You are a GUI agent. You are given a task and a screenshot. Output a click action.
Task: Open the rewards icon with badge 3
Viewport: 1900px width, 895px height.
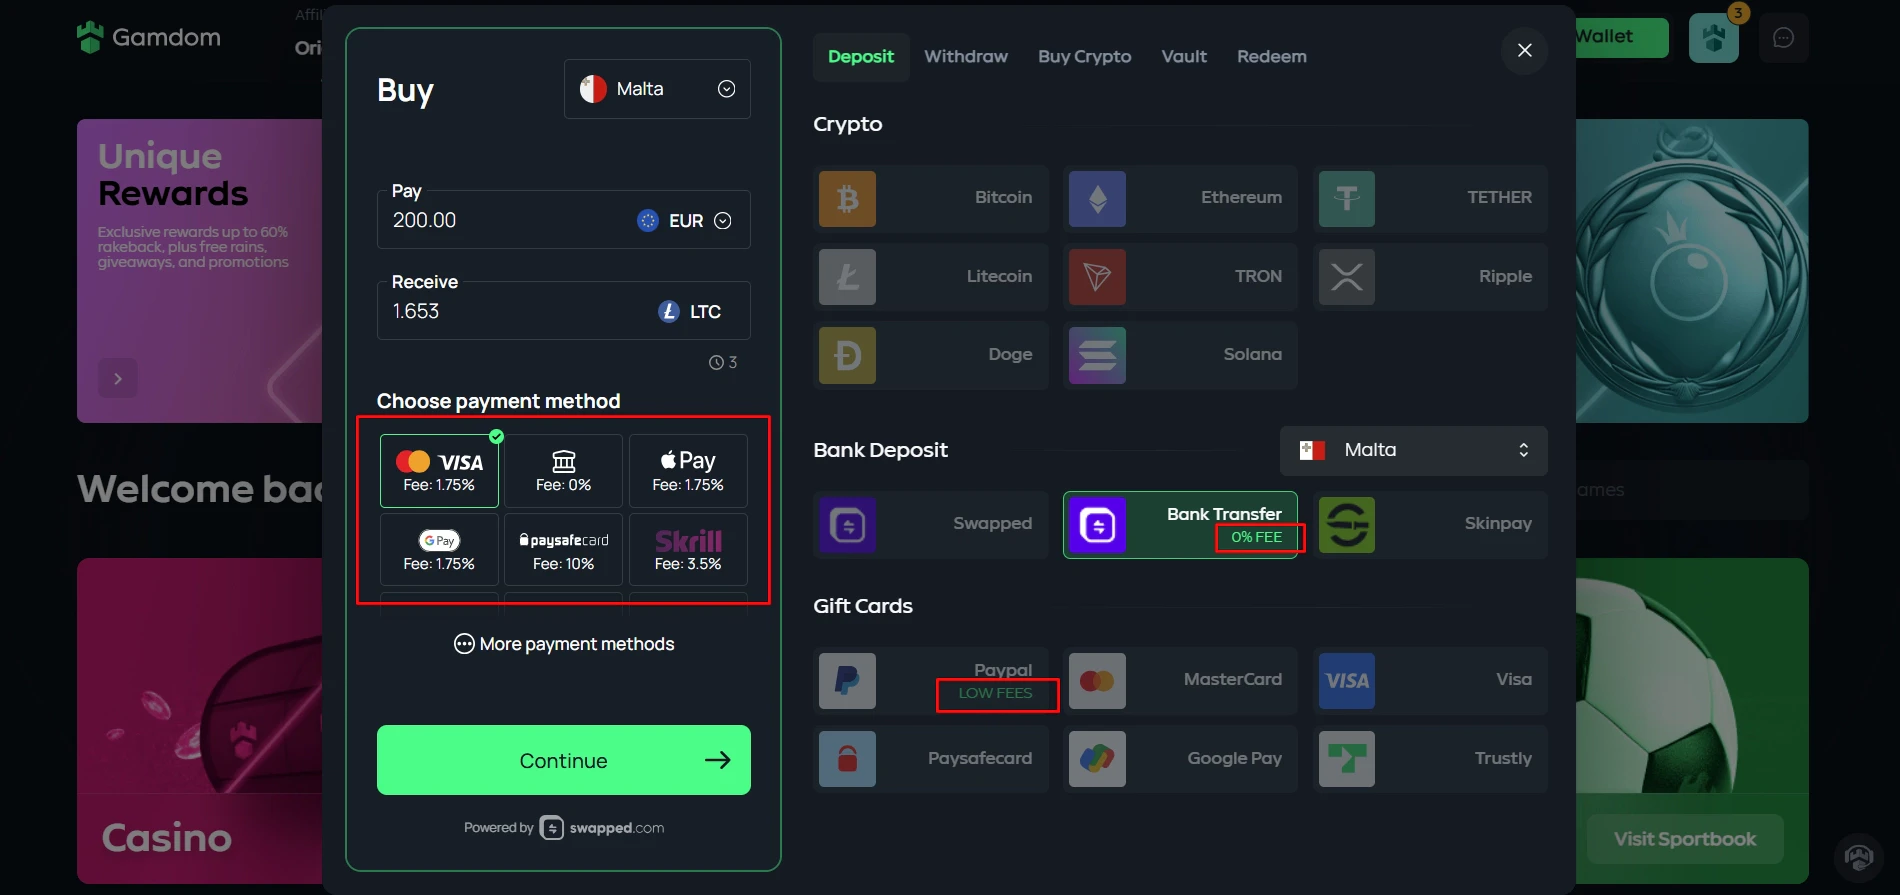[x=1714, y=38]
